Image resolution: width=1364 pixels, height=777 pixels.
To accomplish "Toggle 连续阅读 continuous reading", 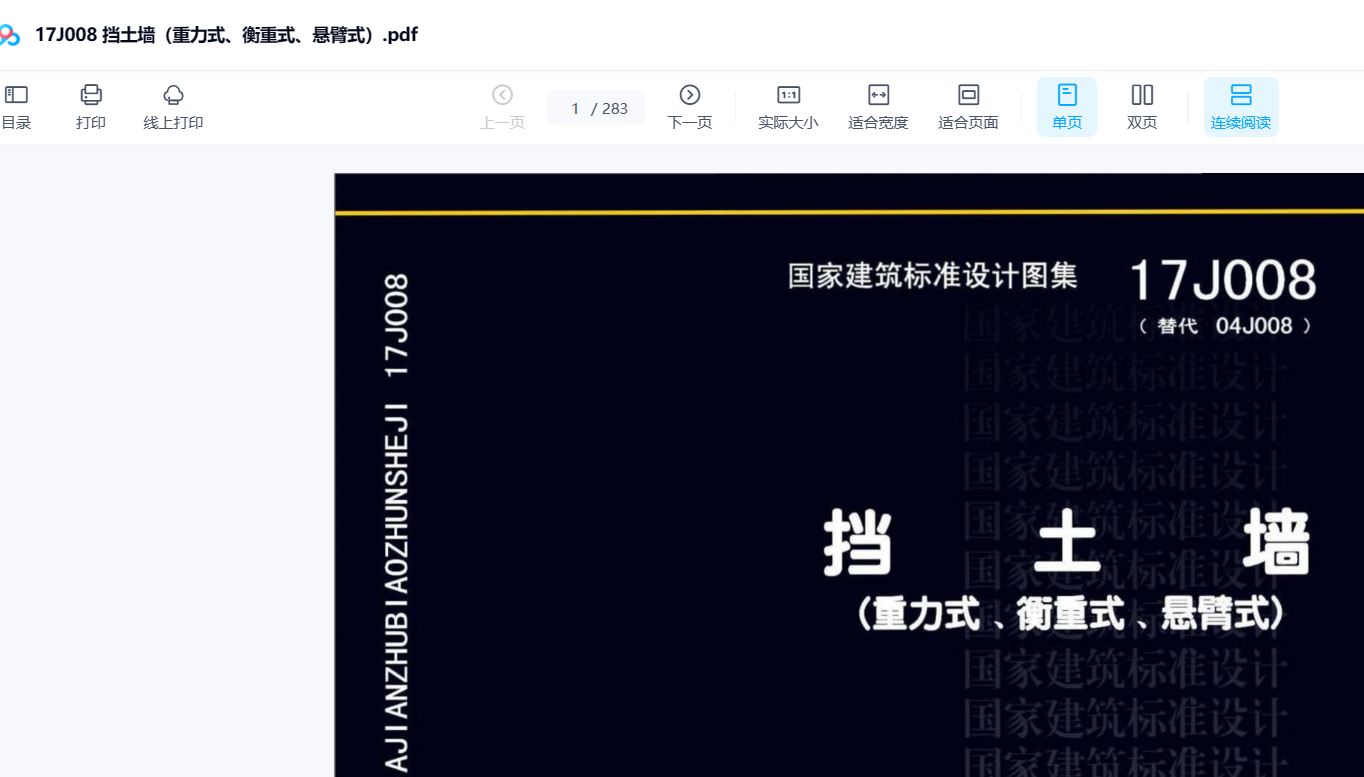I will point(1241,107).
